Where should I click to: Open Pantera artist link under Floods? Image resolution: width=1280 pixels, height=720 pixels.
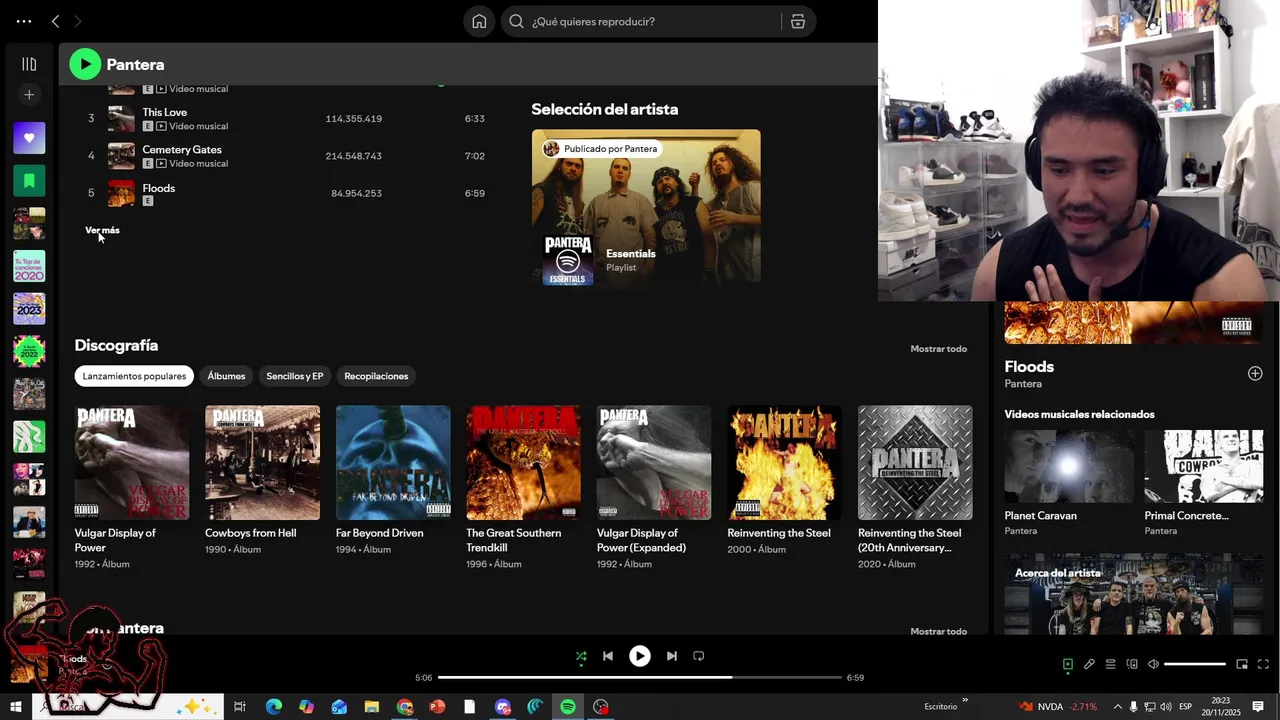pos(1023,384)
